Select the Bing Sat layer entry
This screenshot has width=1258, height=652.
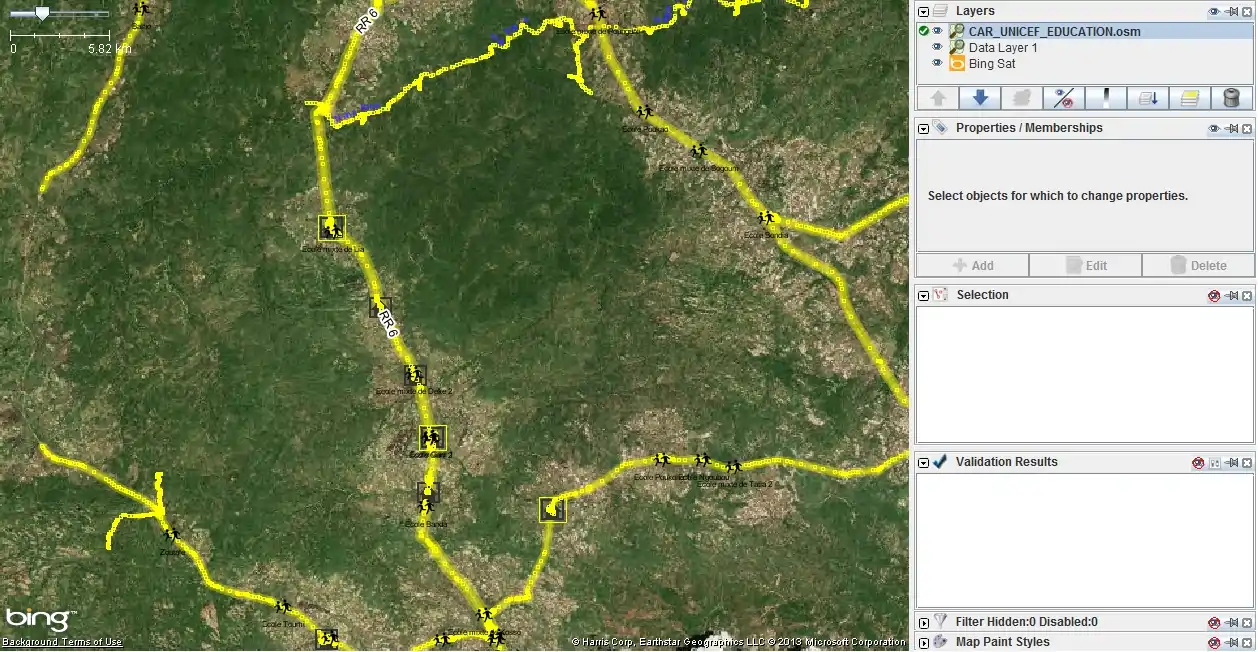(992, 64)
